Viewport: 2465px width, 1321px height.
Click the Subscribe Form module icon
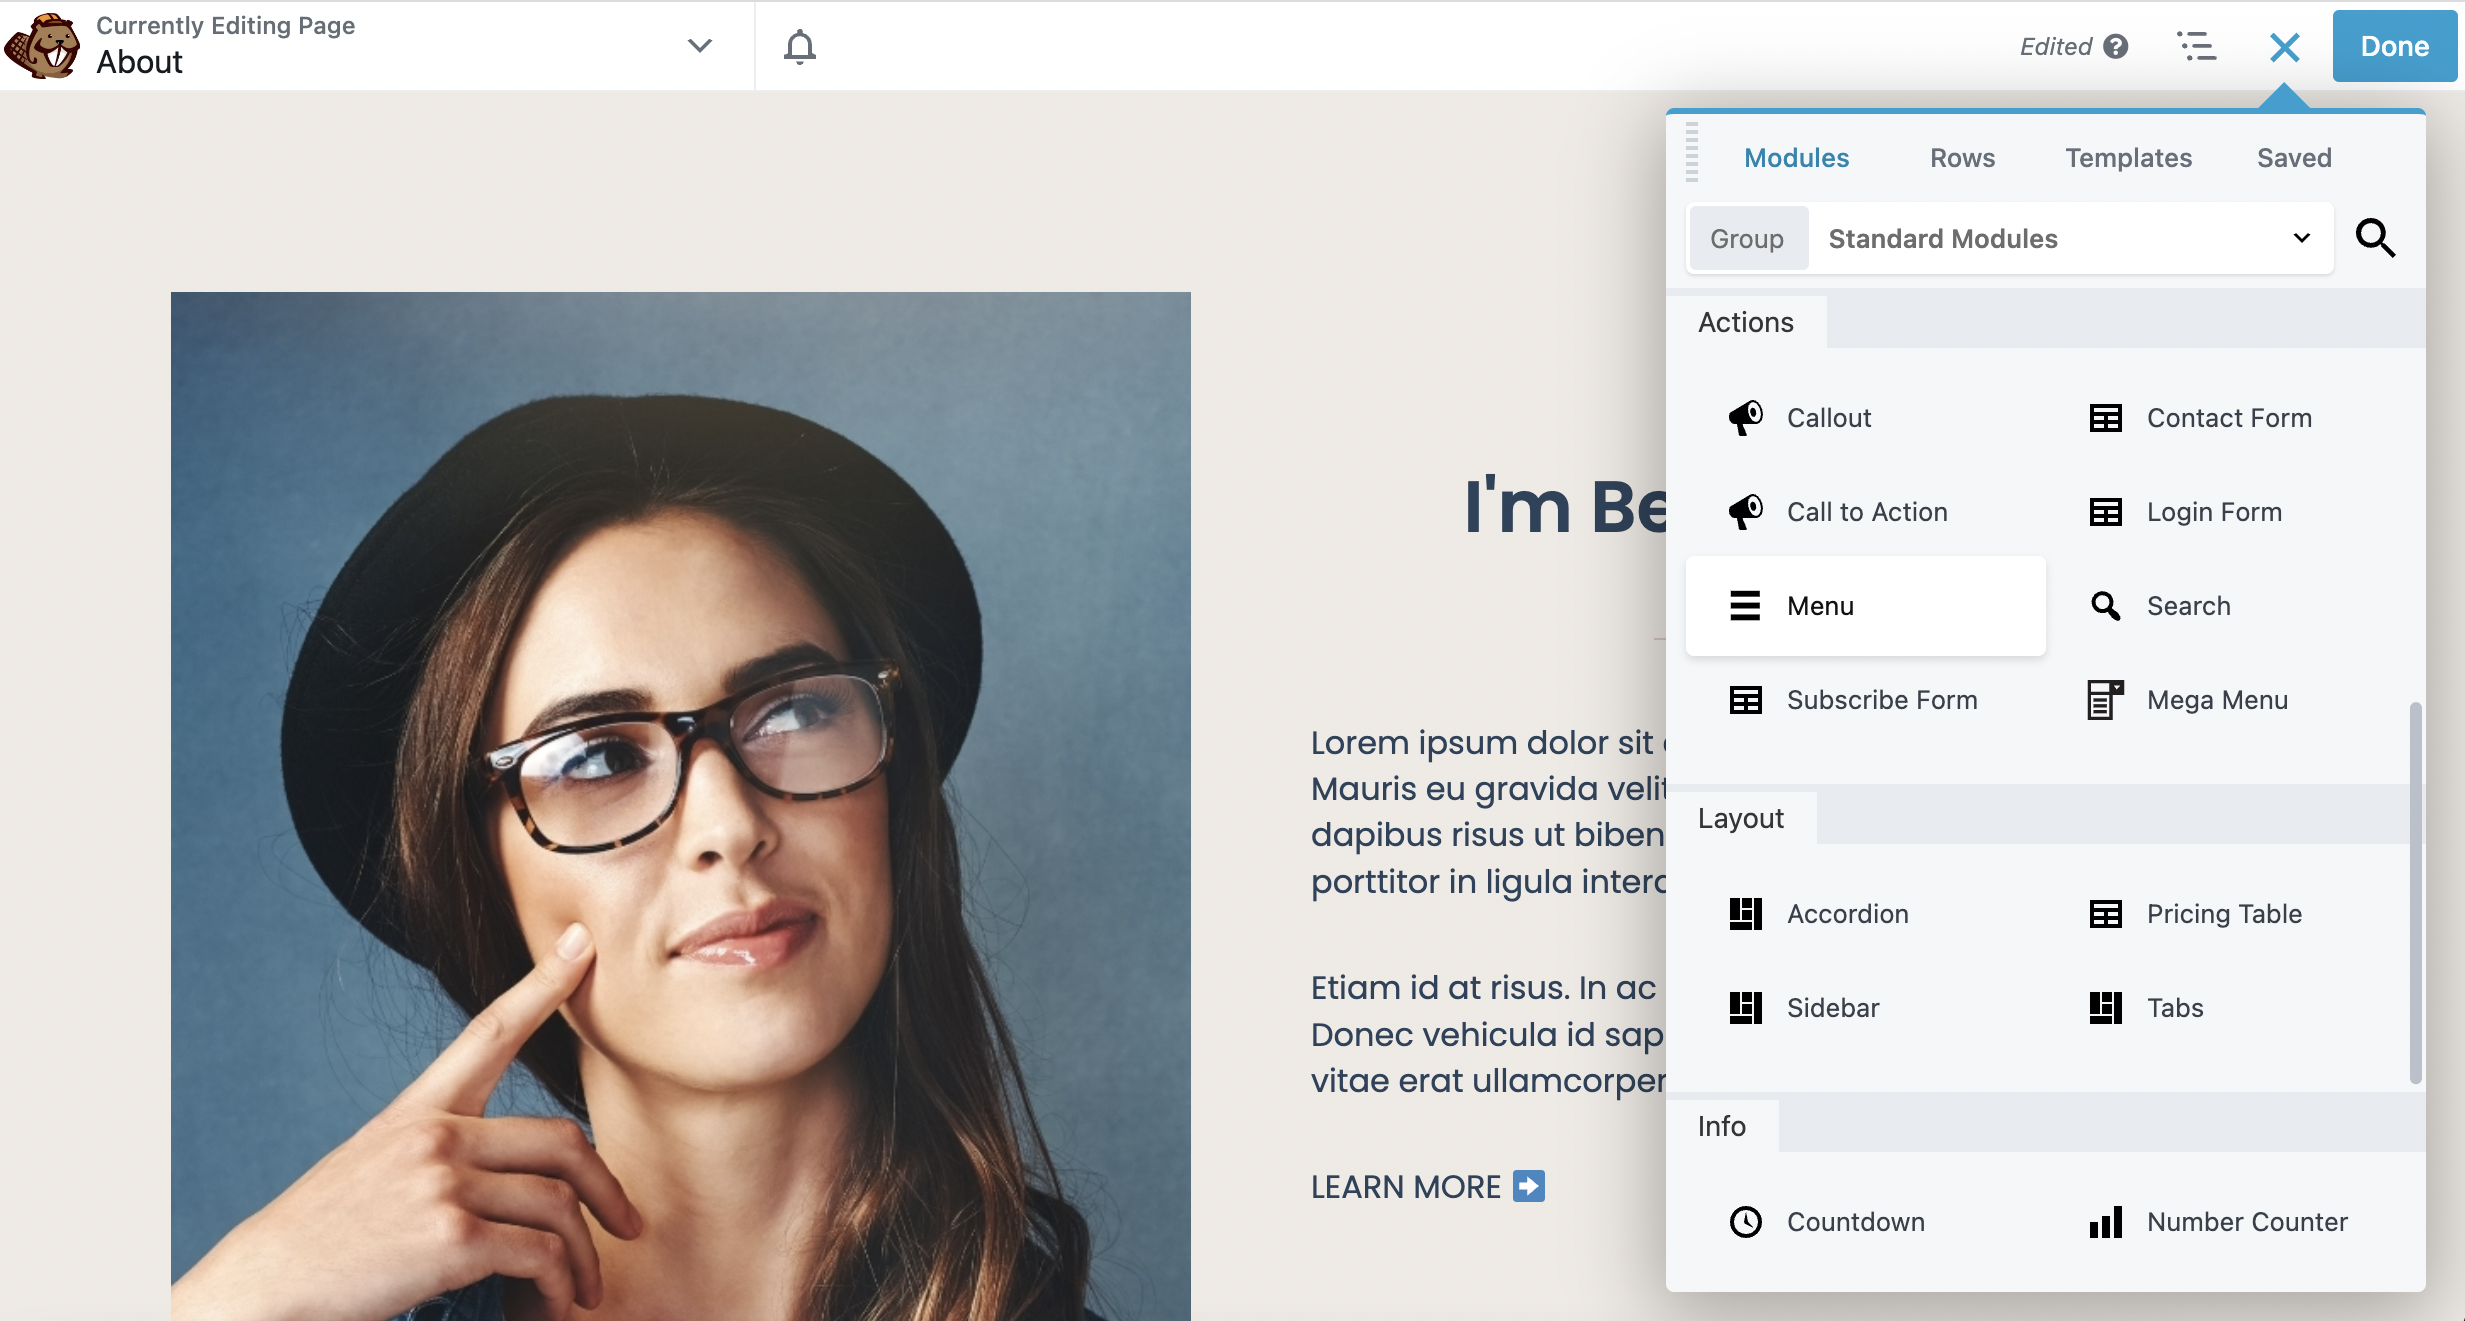(1746, 700)
